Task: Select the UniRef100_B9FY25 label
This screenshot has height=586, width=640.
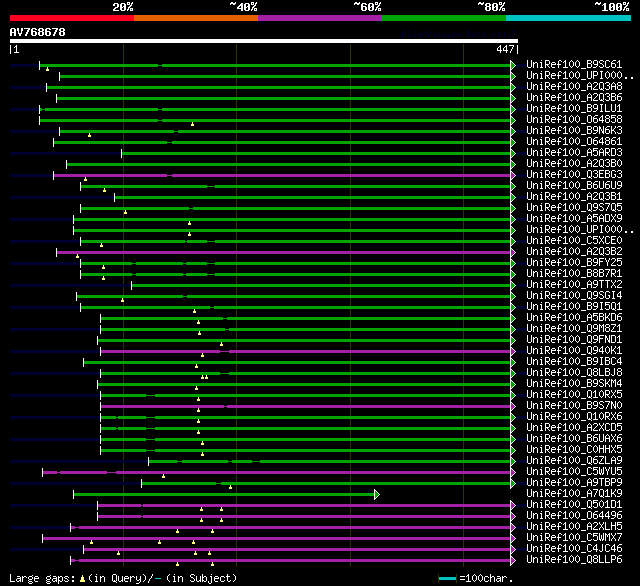Action: click(574, 263)
